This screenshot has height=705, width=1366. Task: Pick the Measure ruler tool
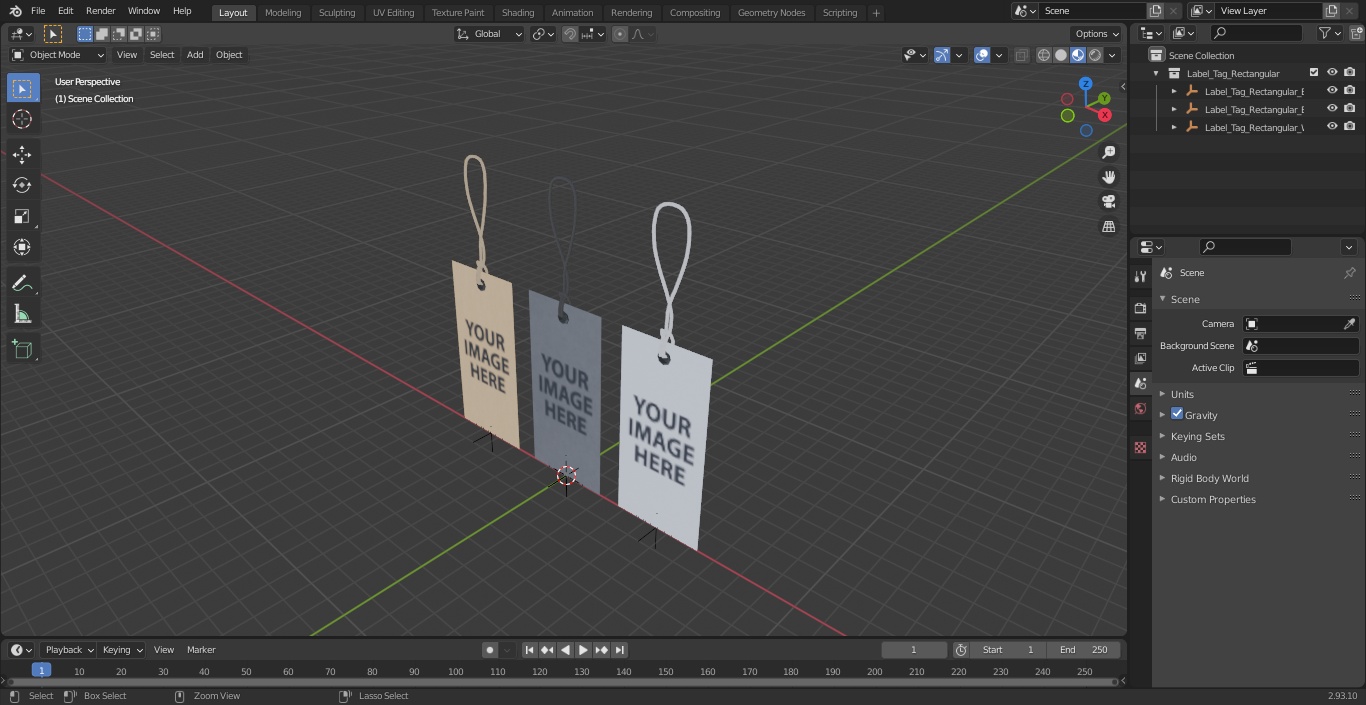[22, 315]
